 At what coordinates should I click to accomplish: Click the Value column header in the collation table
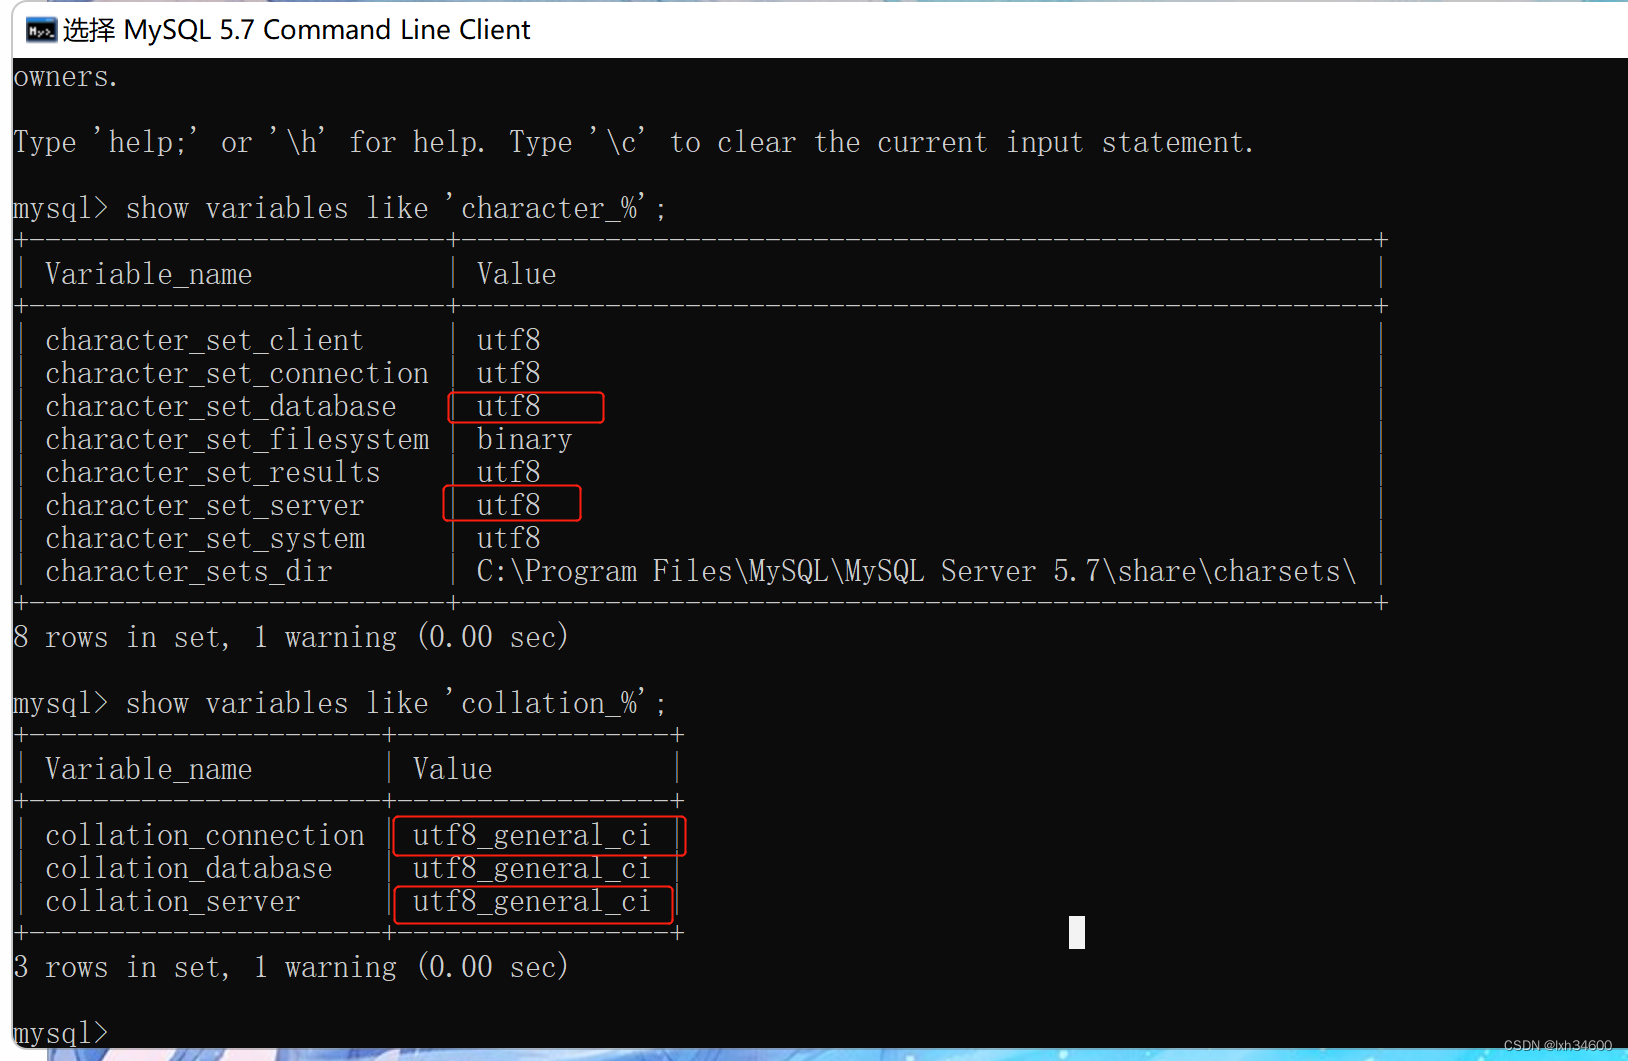point(452,768)
